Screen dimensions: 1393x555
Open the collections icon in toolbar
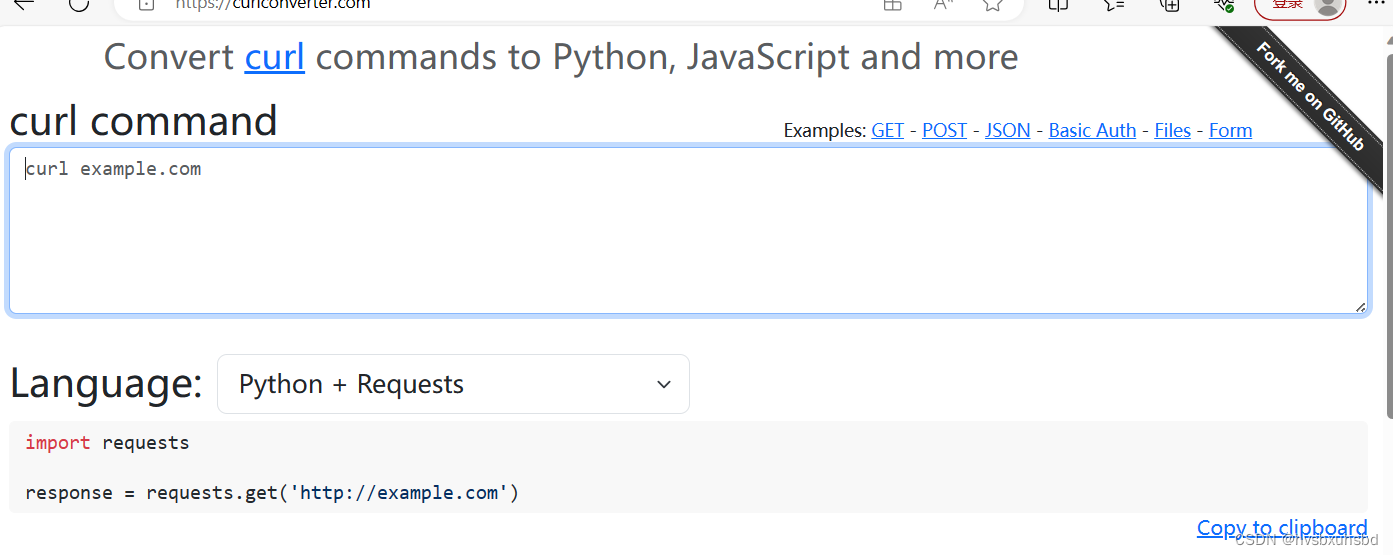click(x=1169, y=5)
